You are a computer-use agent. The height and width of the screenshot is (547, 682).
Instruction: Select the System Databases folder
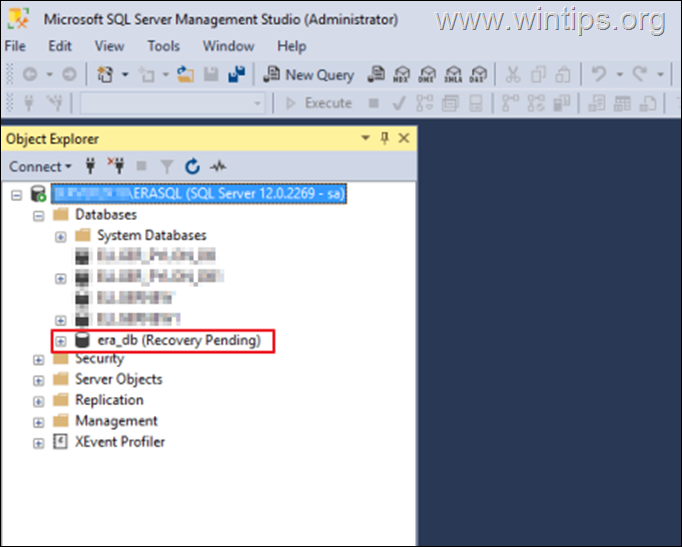151,235
